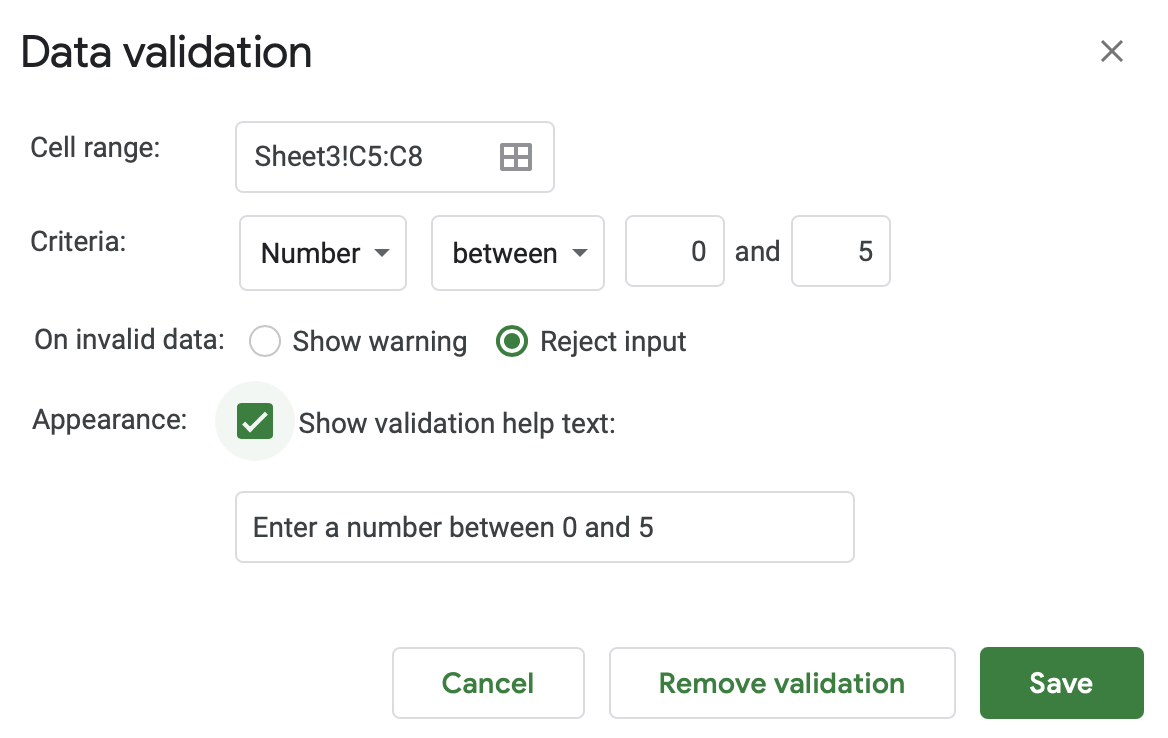This screenshot has width=1168, height=738.
Task: Click the help text input box
Action: click(x=544, y=527)
